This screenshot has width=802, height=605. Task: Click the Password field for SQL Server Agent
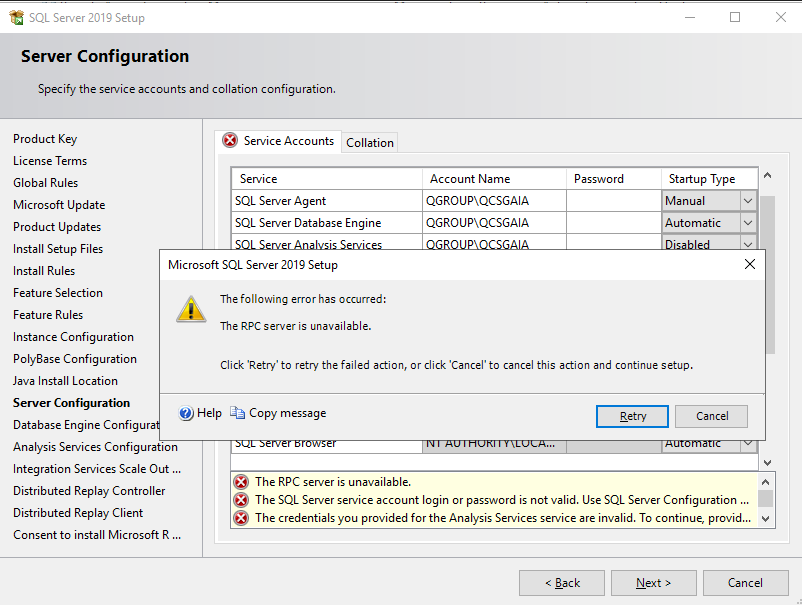[613, 200]
